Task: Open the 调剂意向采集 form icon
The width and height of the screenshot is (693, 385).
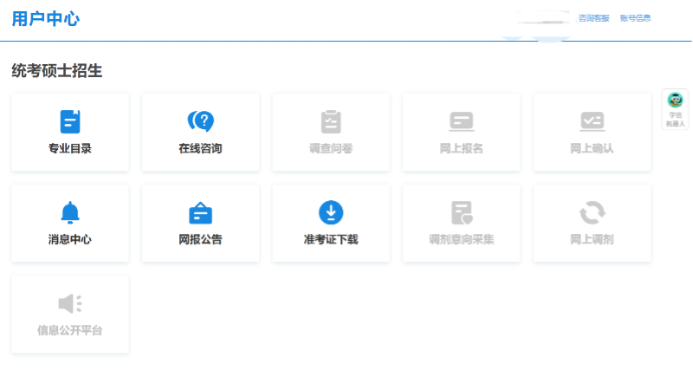Action: pyautogui.click(x=461, y=213)
